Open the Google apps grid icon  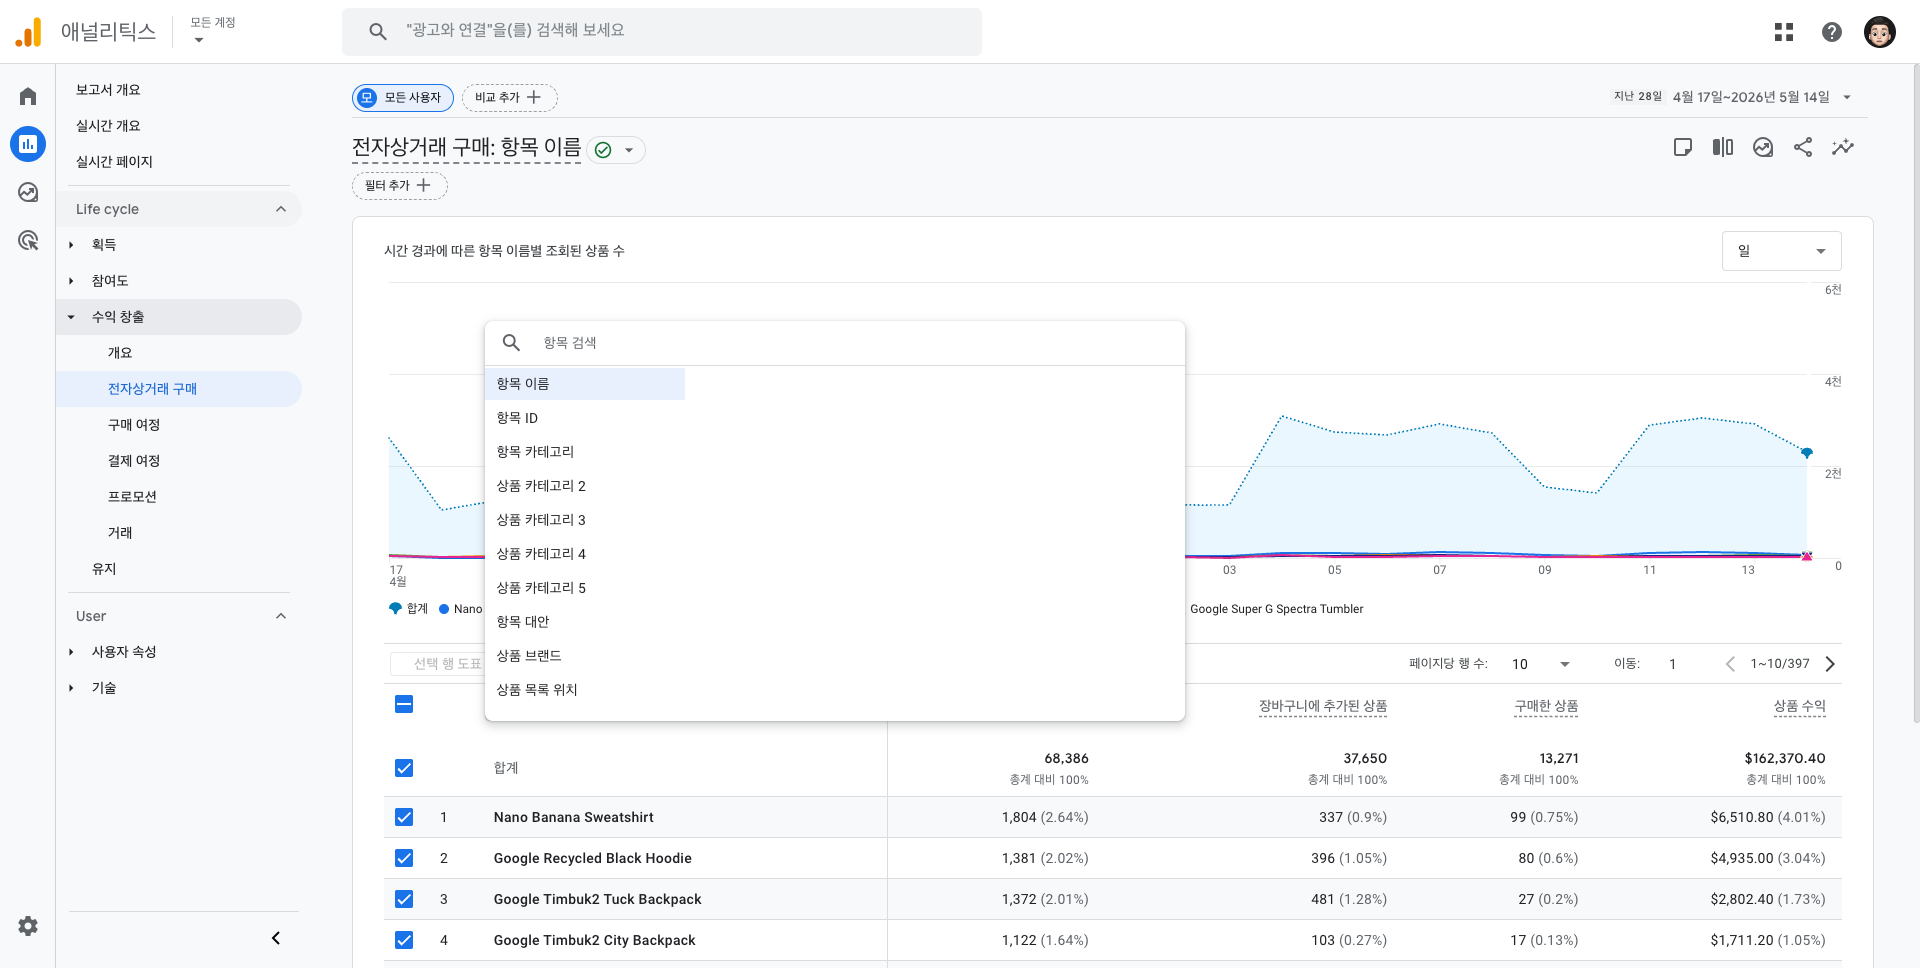pyautogui.click(x=1784, y=32)
